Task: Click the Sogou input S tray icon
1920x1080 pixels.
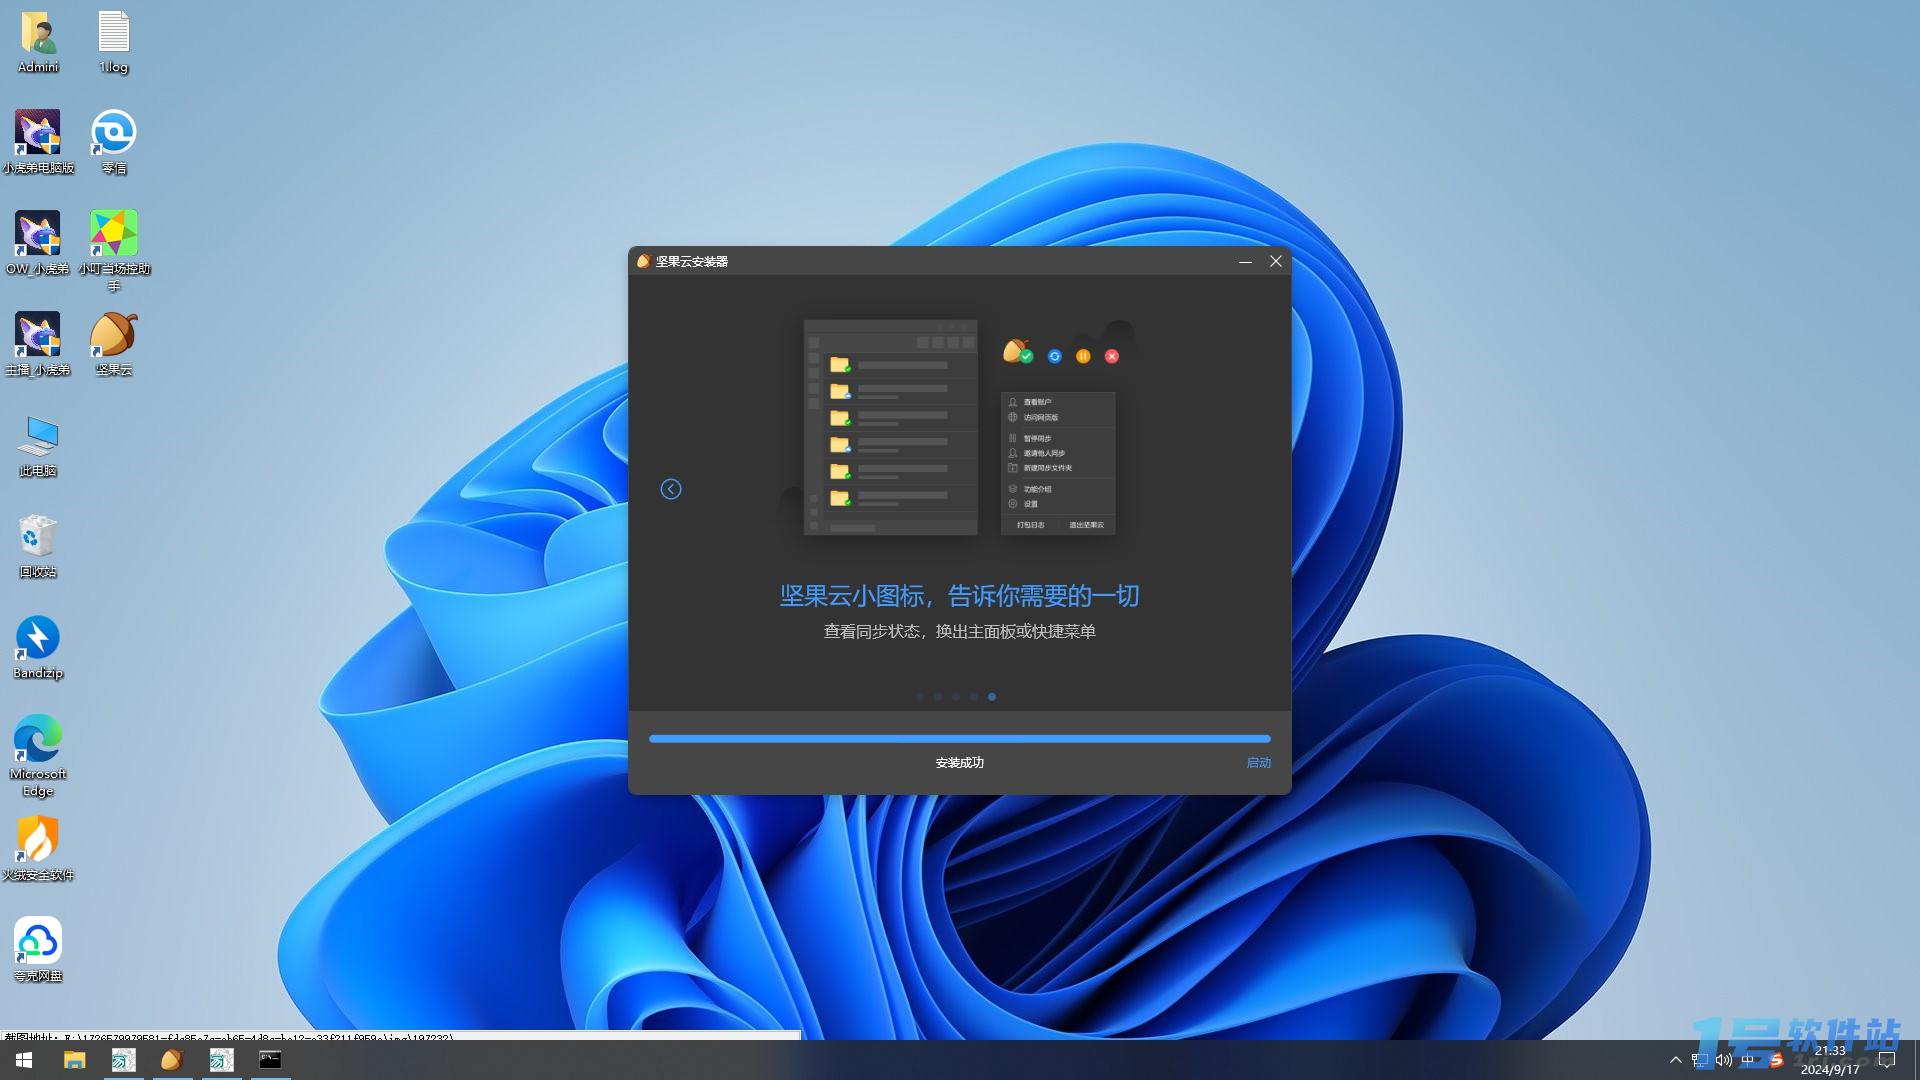Action: click(1776, 1060)
